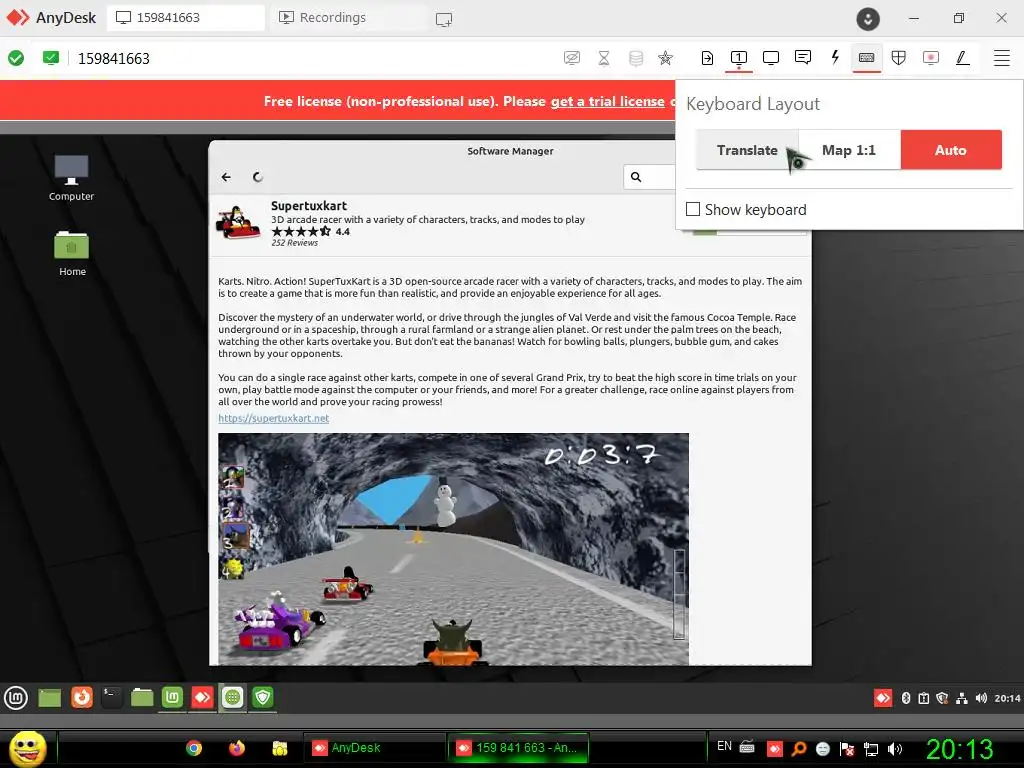1024x768 pixels.
Task: Click the local clock showing 20:13
Action: pyautogui.click(x=959, y=748)
